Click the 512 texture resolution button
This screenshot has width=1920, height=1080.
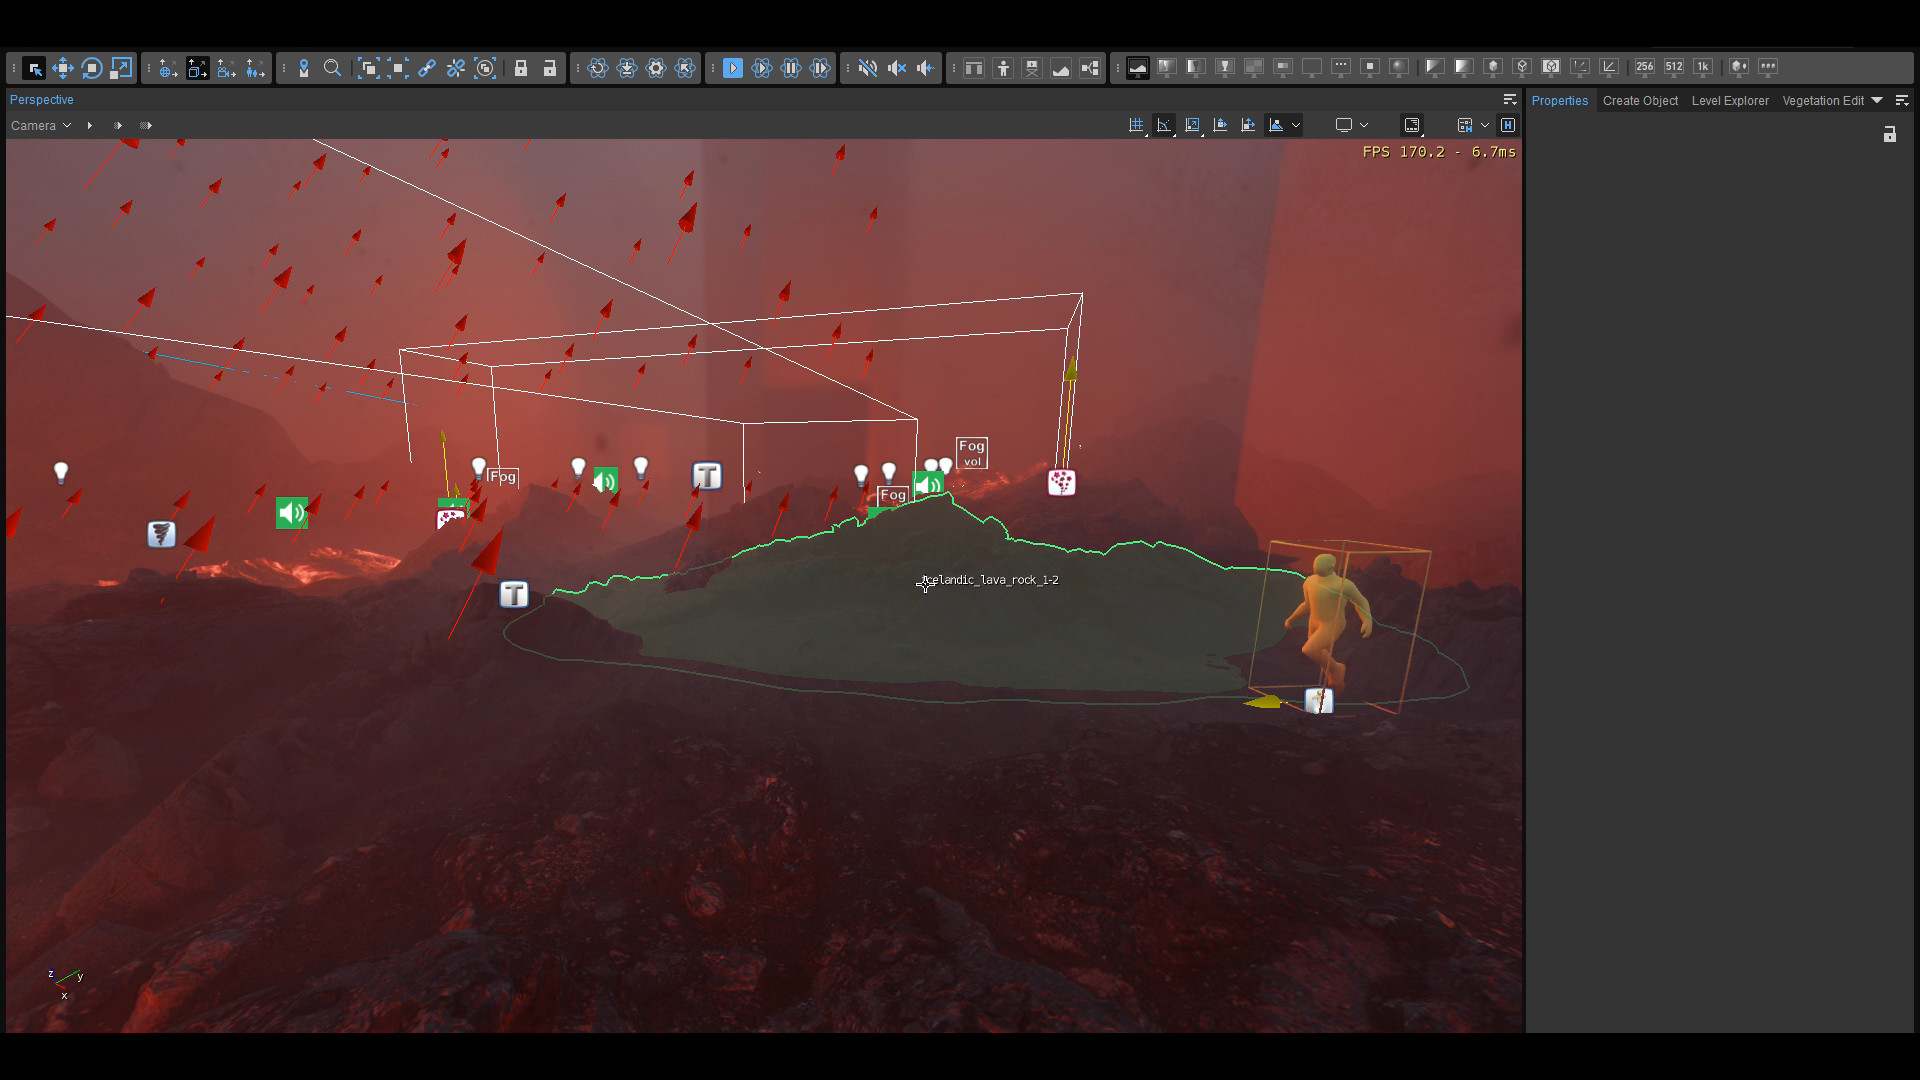1673,66
